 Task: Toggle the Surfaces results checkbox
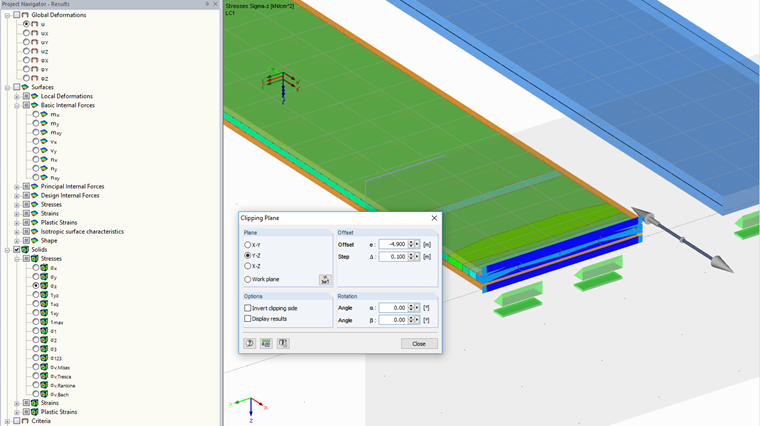(x=16, y=87)
